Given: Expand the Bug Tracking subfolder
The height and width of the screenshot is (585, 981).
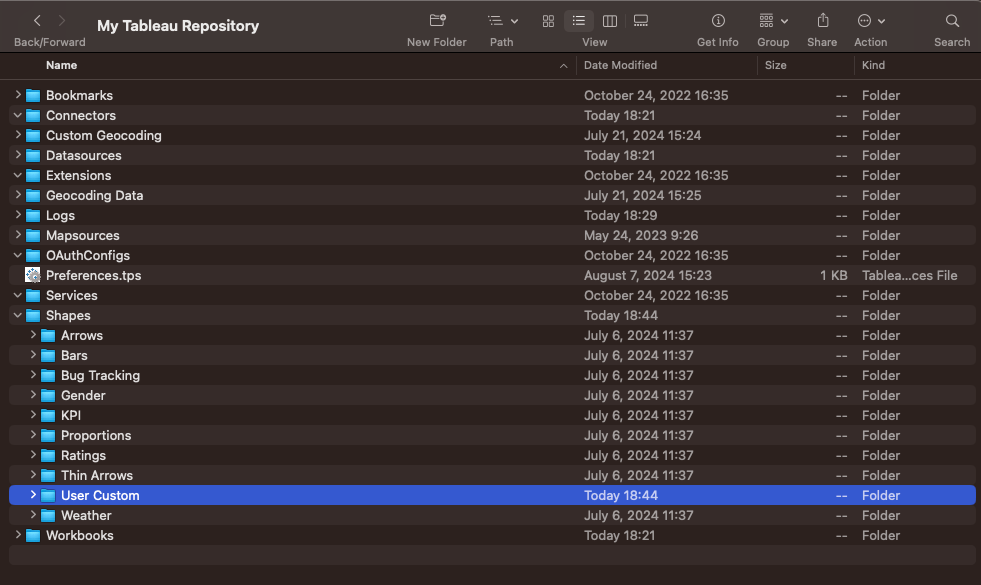Looking at the screenshot, I should tap(33, 375).
